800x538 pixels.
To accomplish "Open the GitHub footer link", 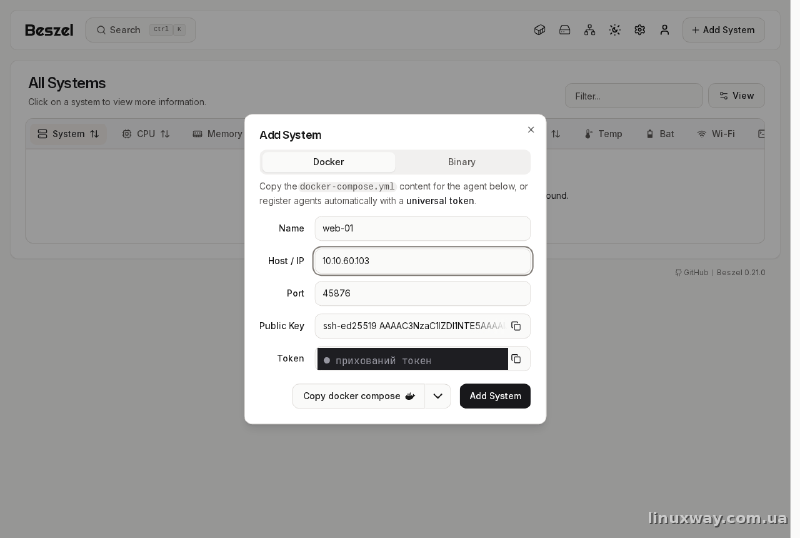I will (691, 273).
